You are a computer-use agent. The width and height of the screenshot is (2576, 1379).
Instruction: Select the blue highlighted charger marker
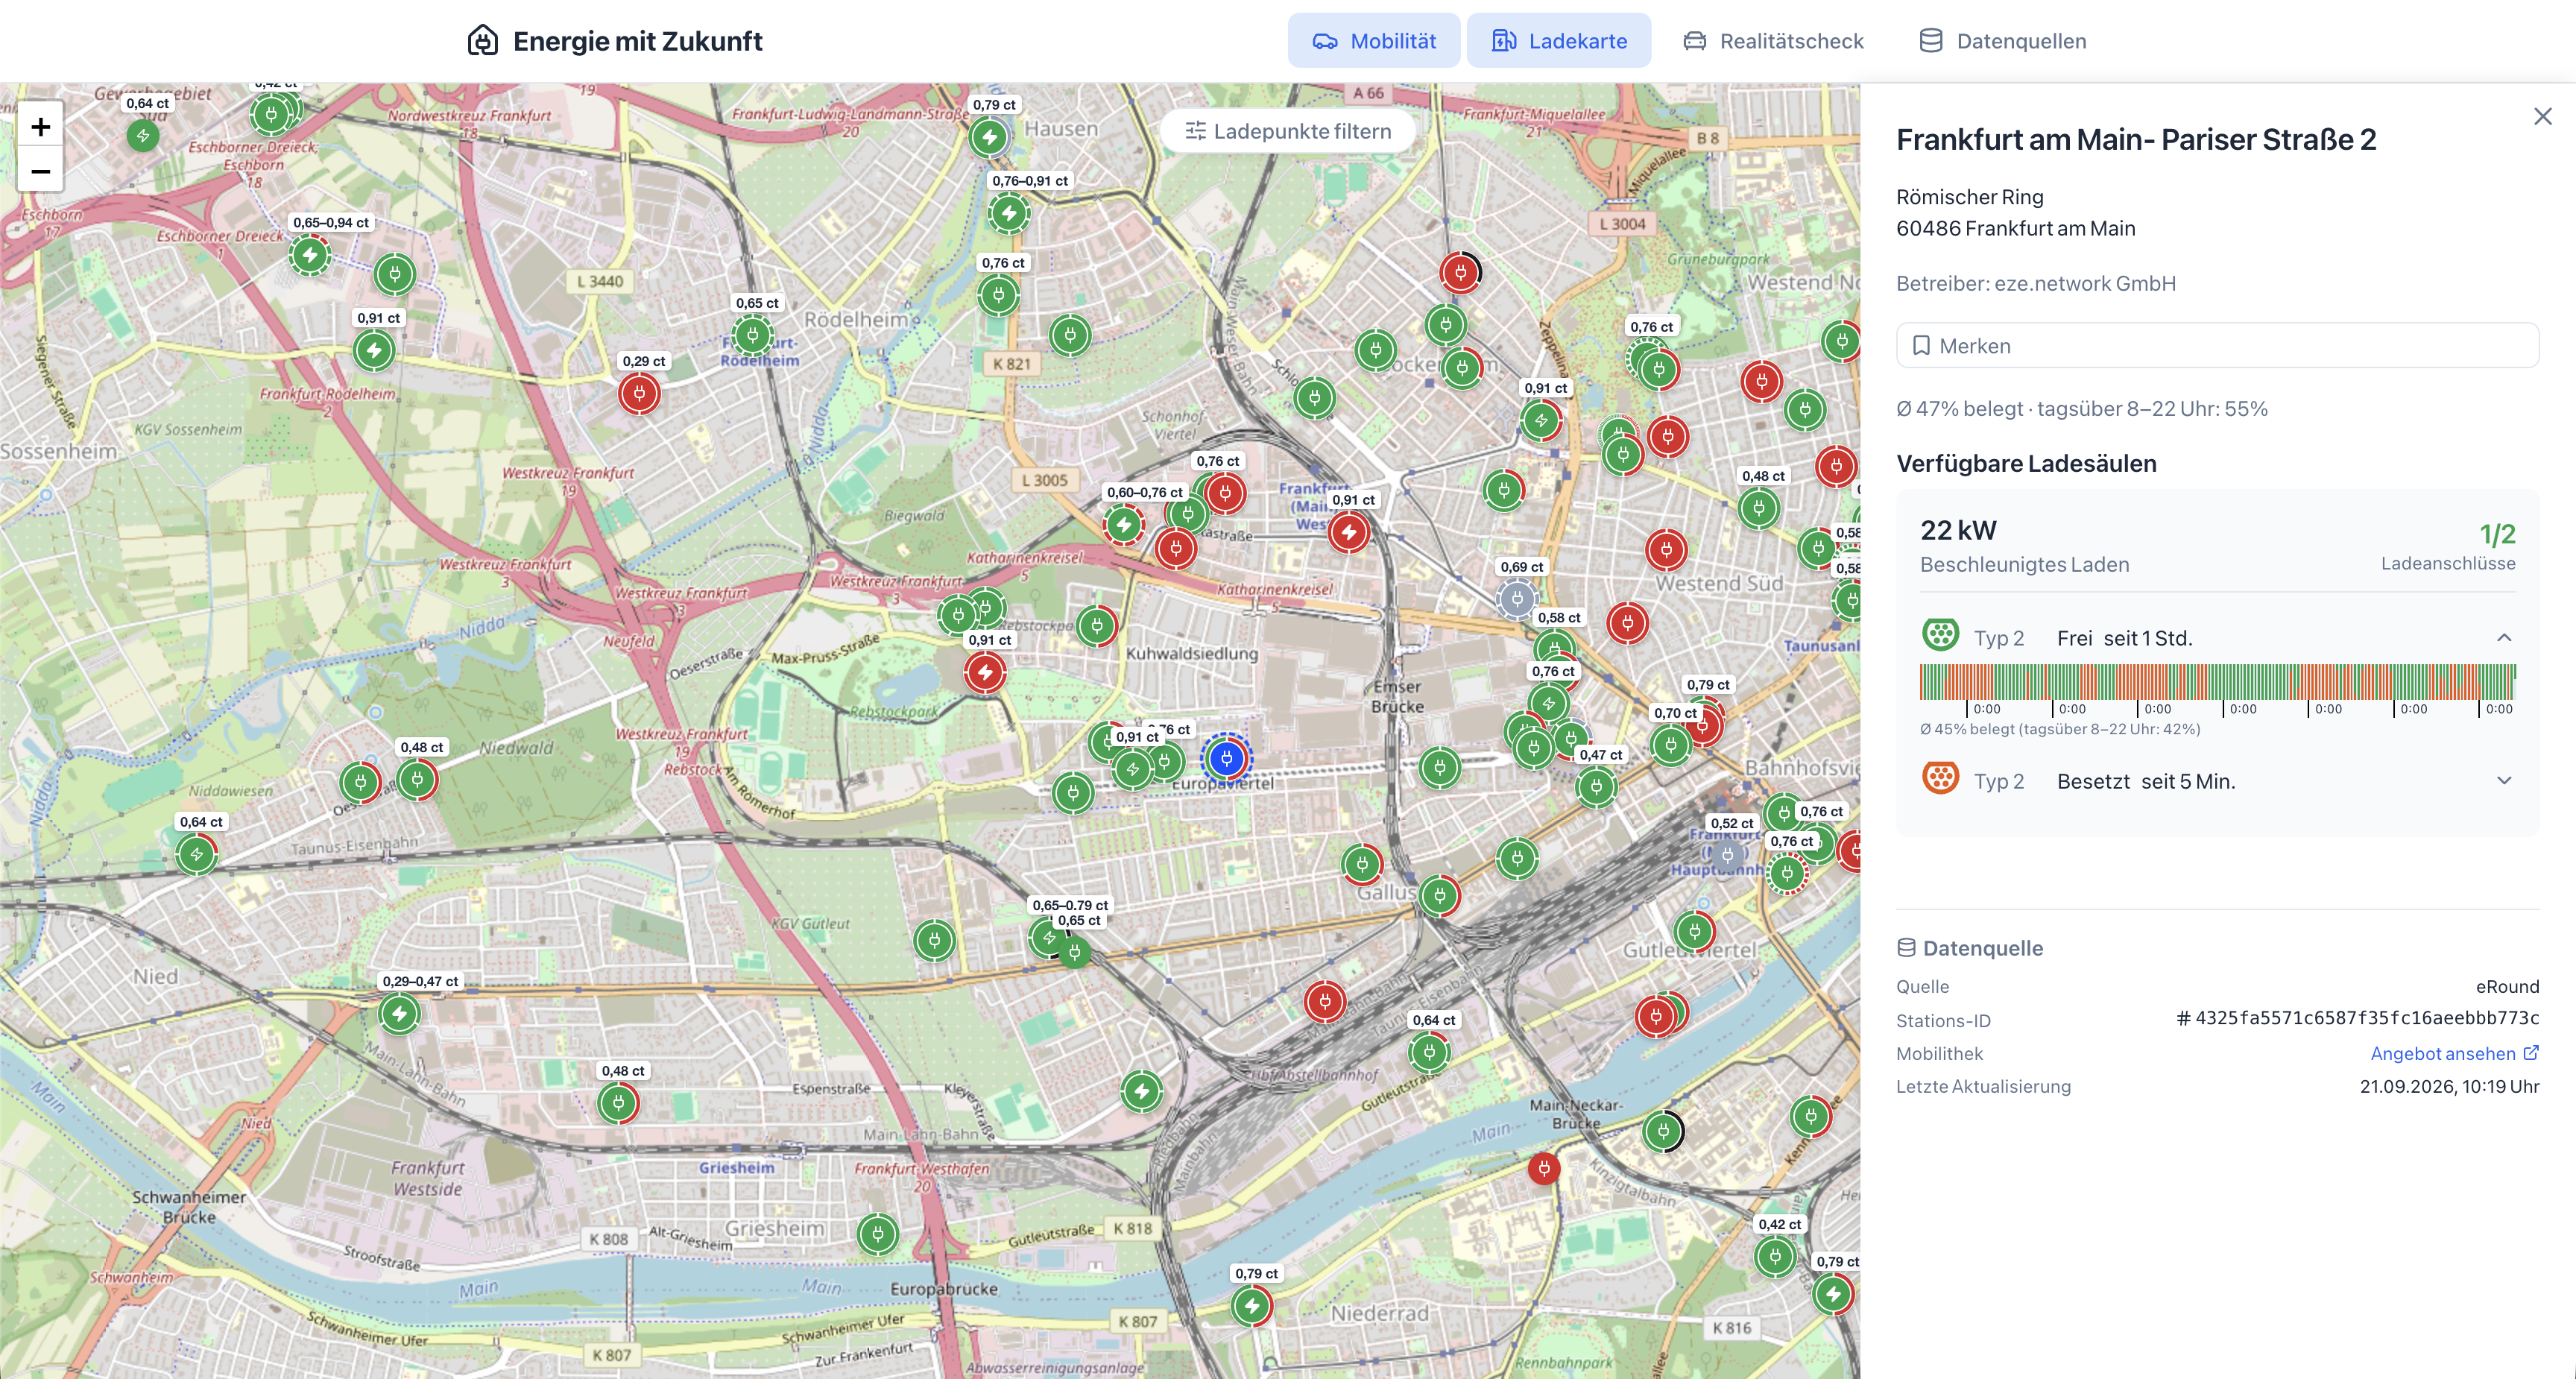[1226, 759]
